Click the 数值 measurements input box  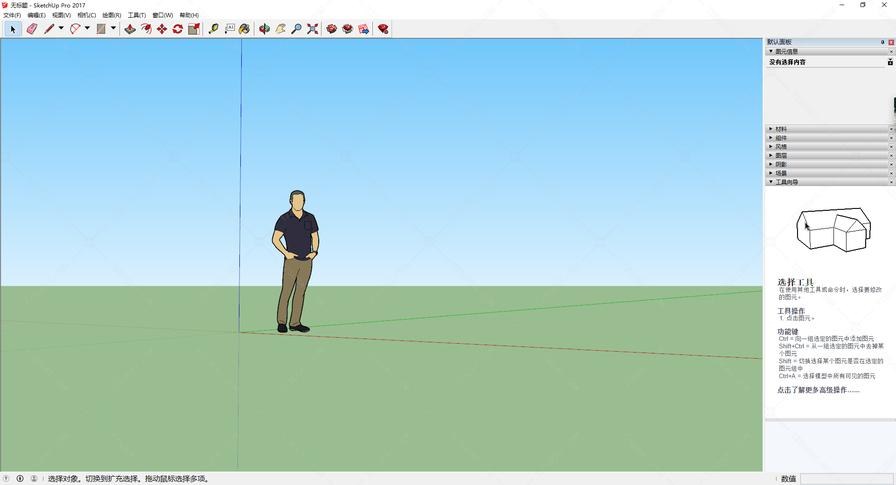click(846, 479)
